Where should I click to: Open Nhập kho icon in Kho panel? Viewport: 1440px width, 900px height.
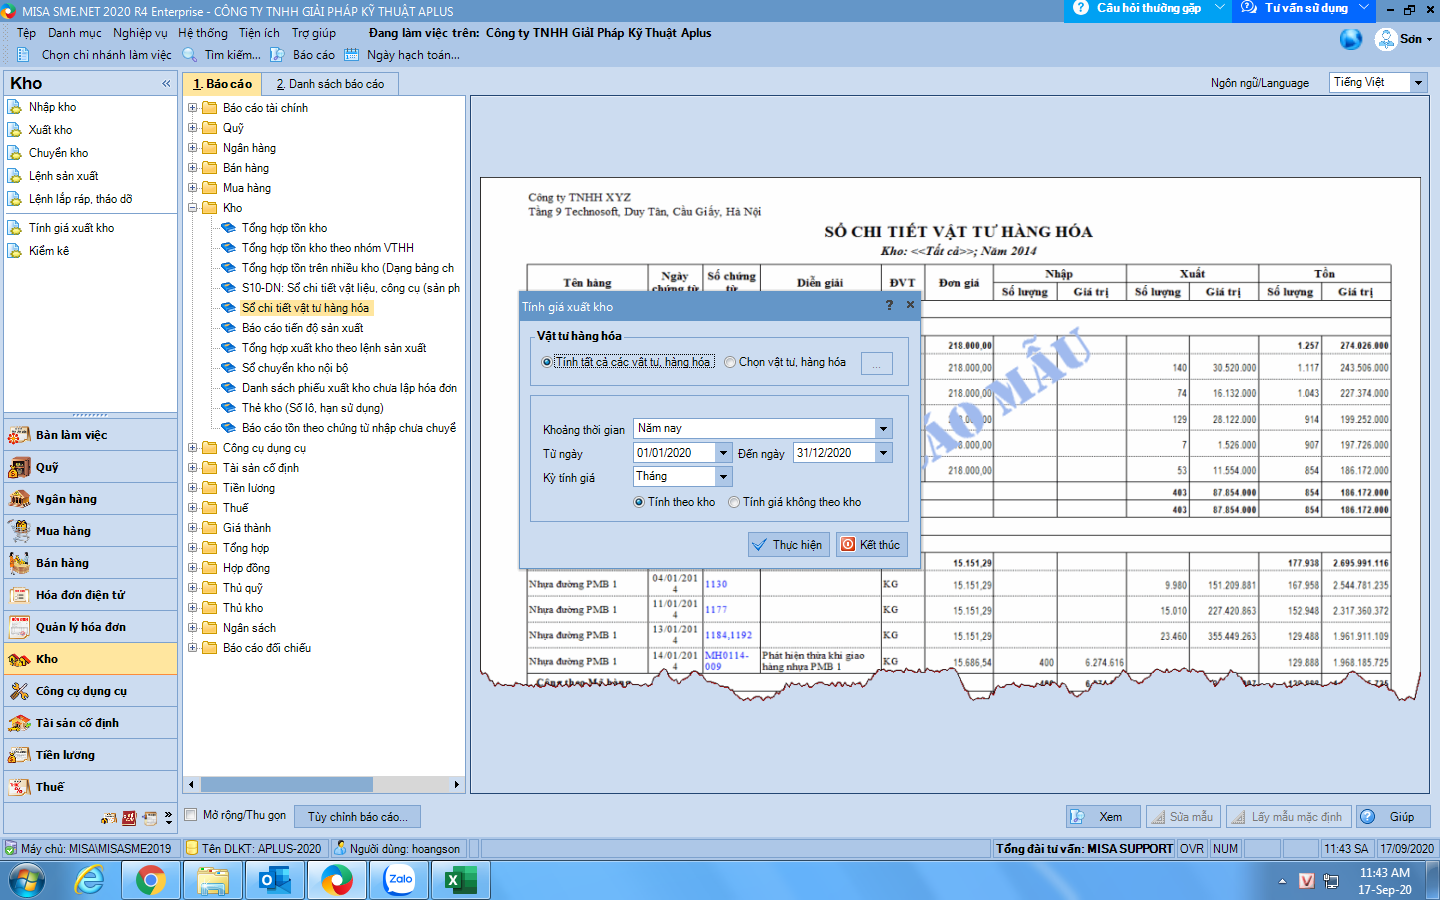[x=15, y=107]
